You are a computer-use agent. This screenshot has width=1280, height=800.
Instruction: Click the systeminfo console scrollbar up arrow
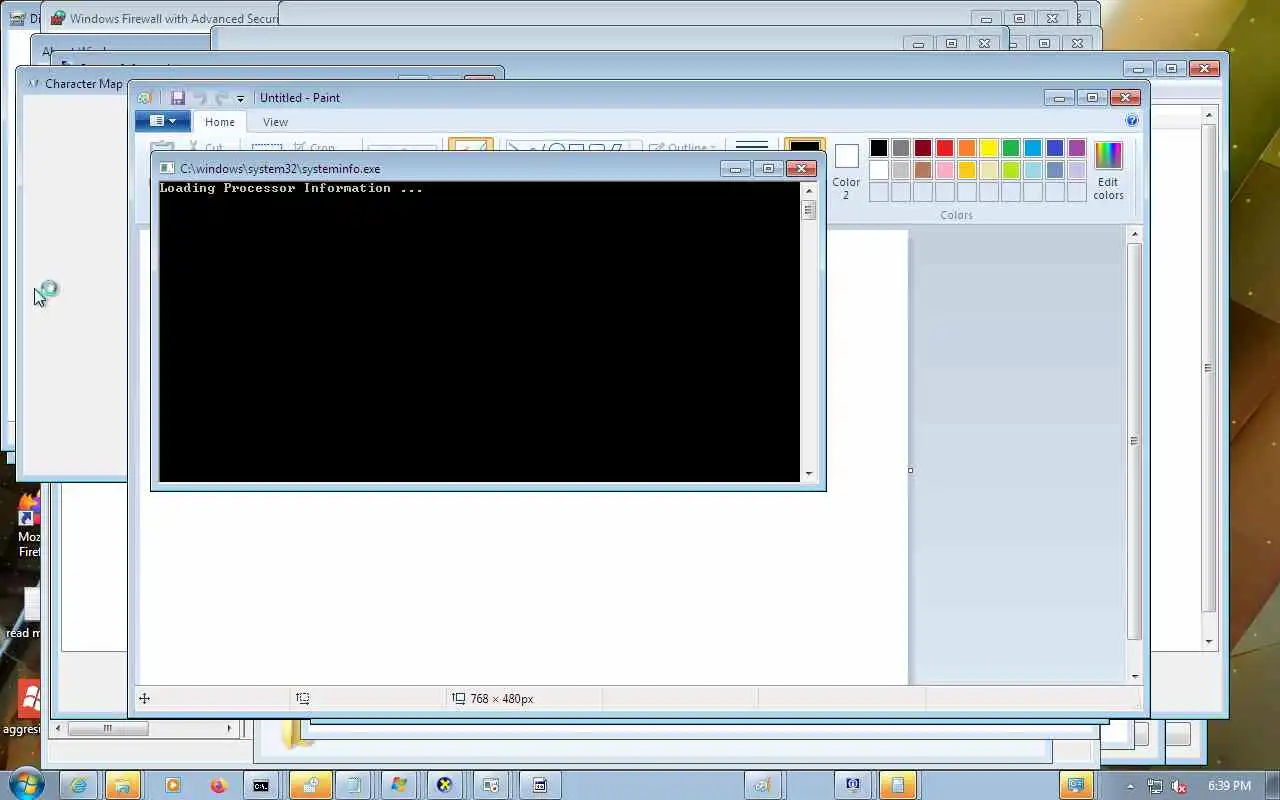809,190
